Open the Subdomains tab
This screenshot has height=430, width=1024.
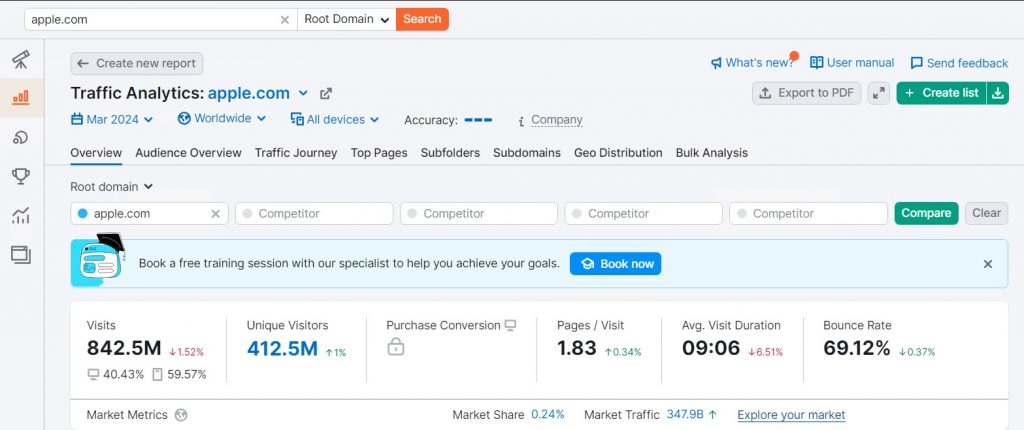(x=527, y=153)
